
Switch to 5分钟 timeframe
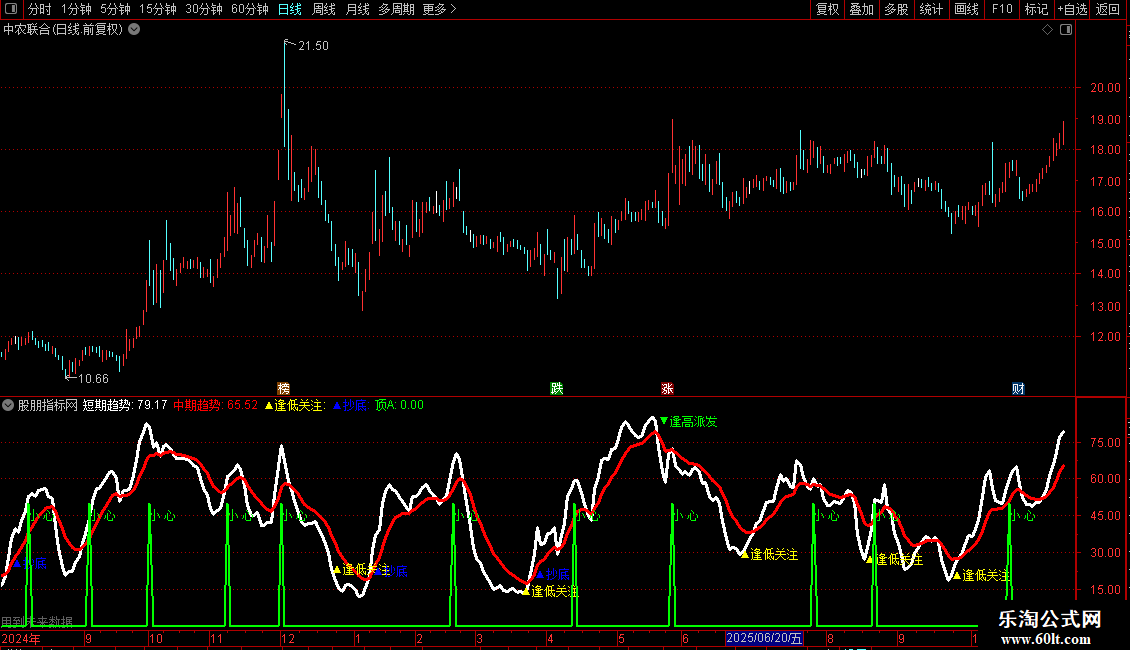[x=115, y=9]
